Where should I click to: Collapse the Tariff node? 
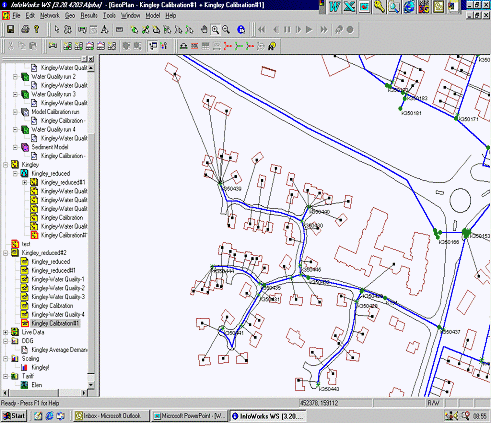(x=5, y=376)
